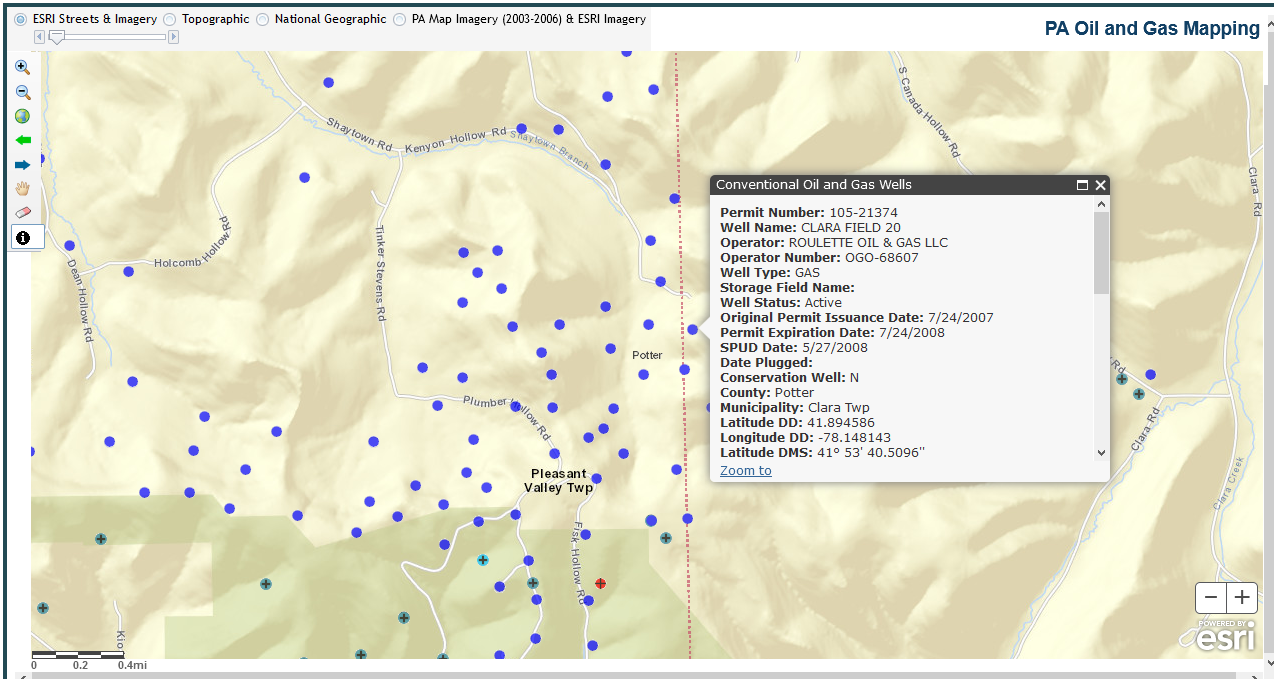Click the Conservation Well N row

click(790, 377)
